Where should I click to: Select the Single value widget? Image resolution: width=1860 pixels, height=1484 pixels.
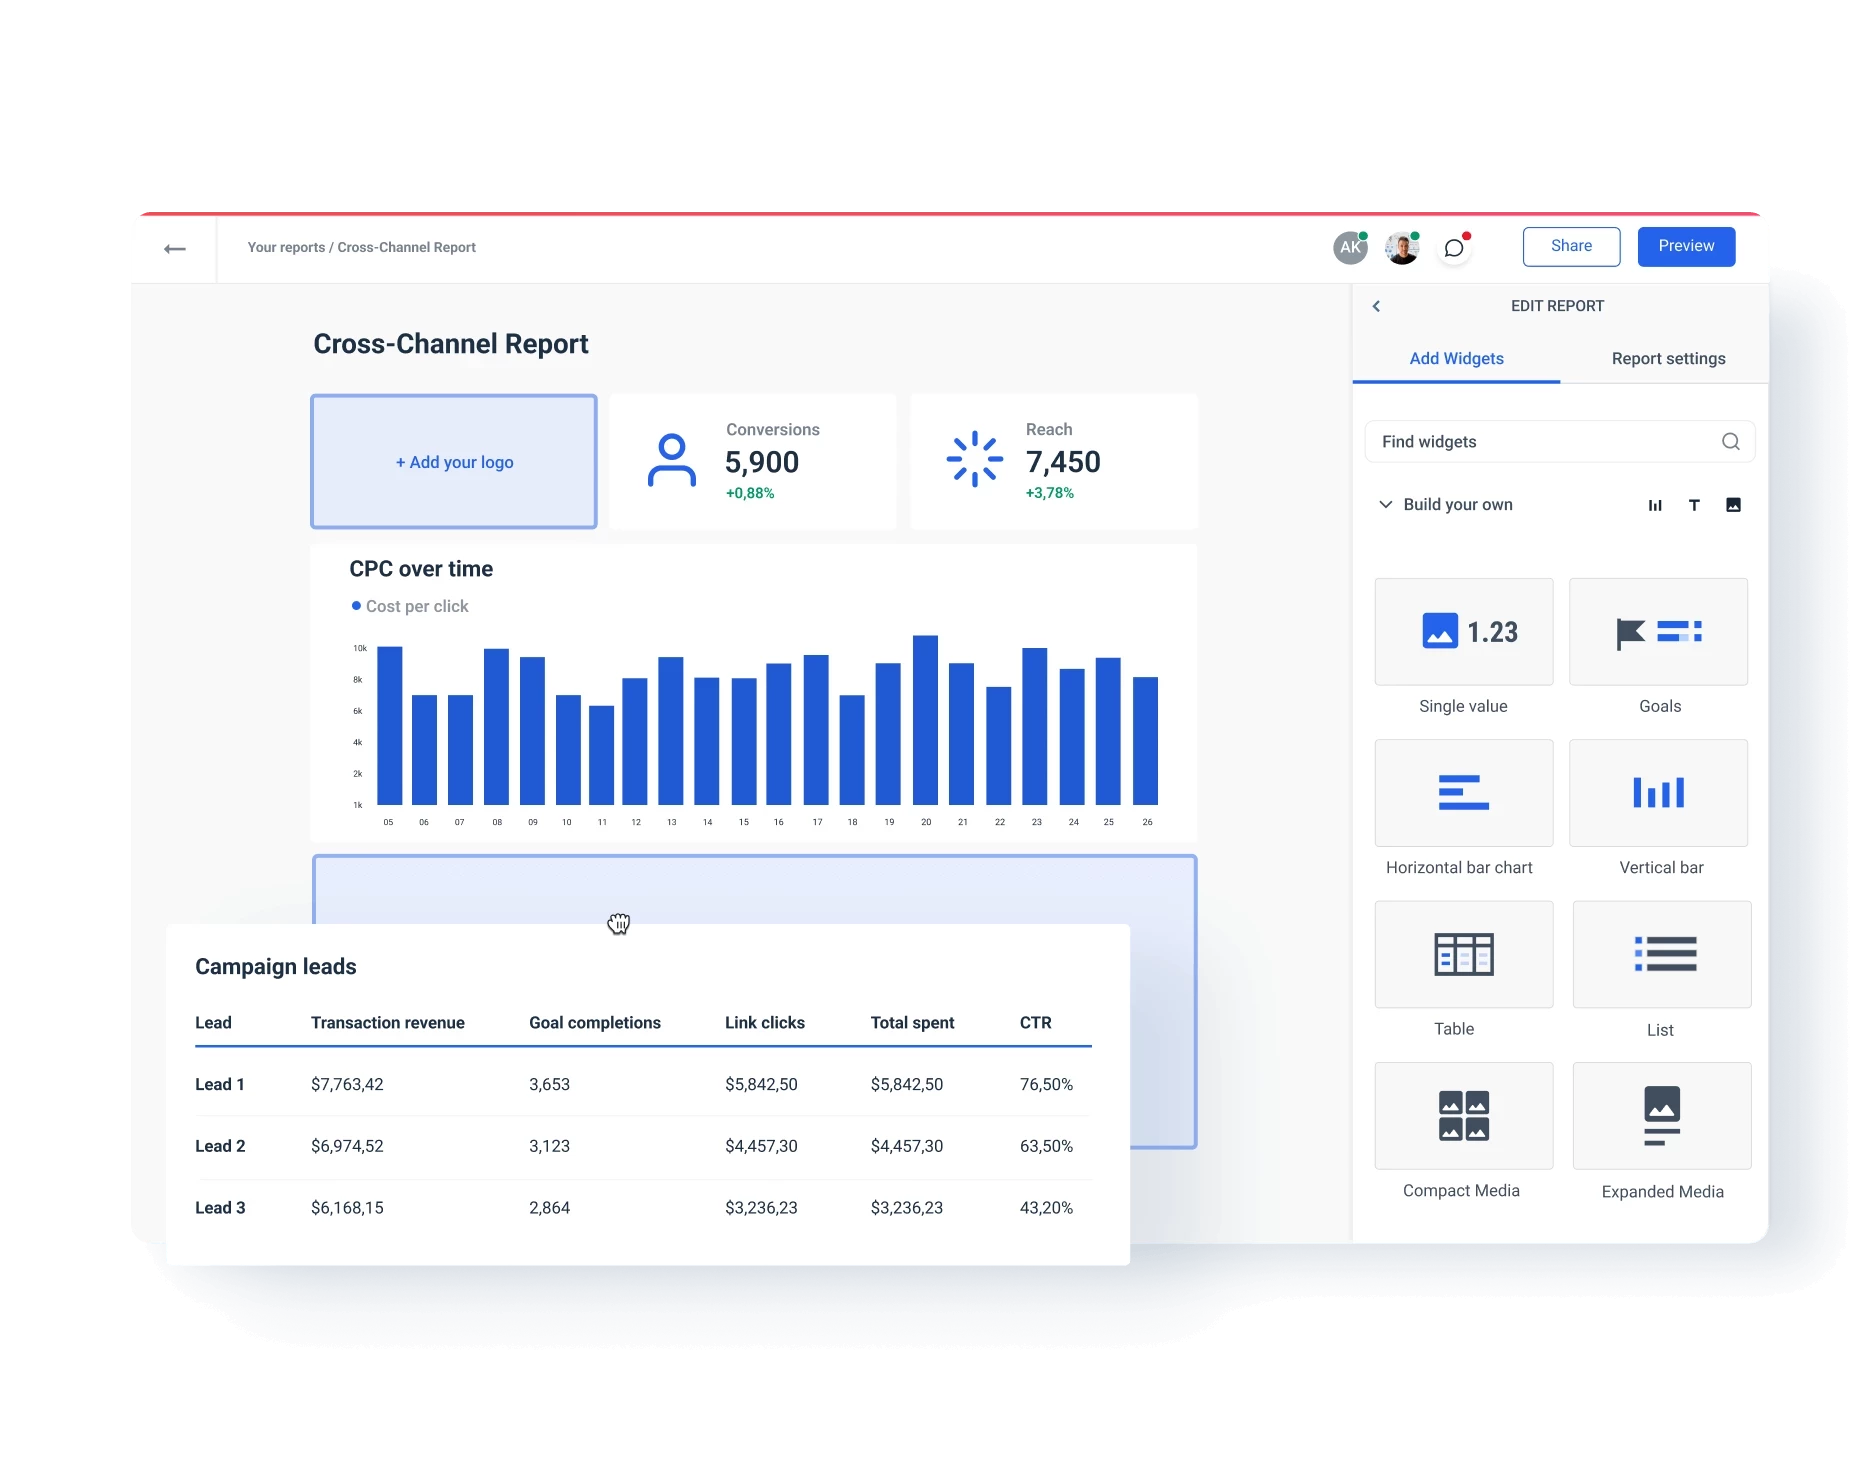point(1463,632)
